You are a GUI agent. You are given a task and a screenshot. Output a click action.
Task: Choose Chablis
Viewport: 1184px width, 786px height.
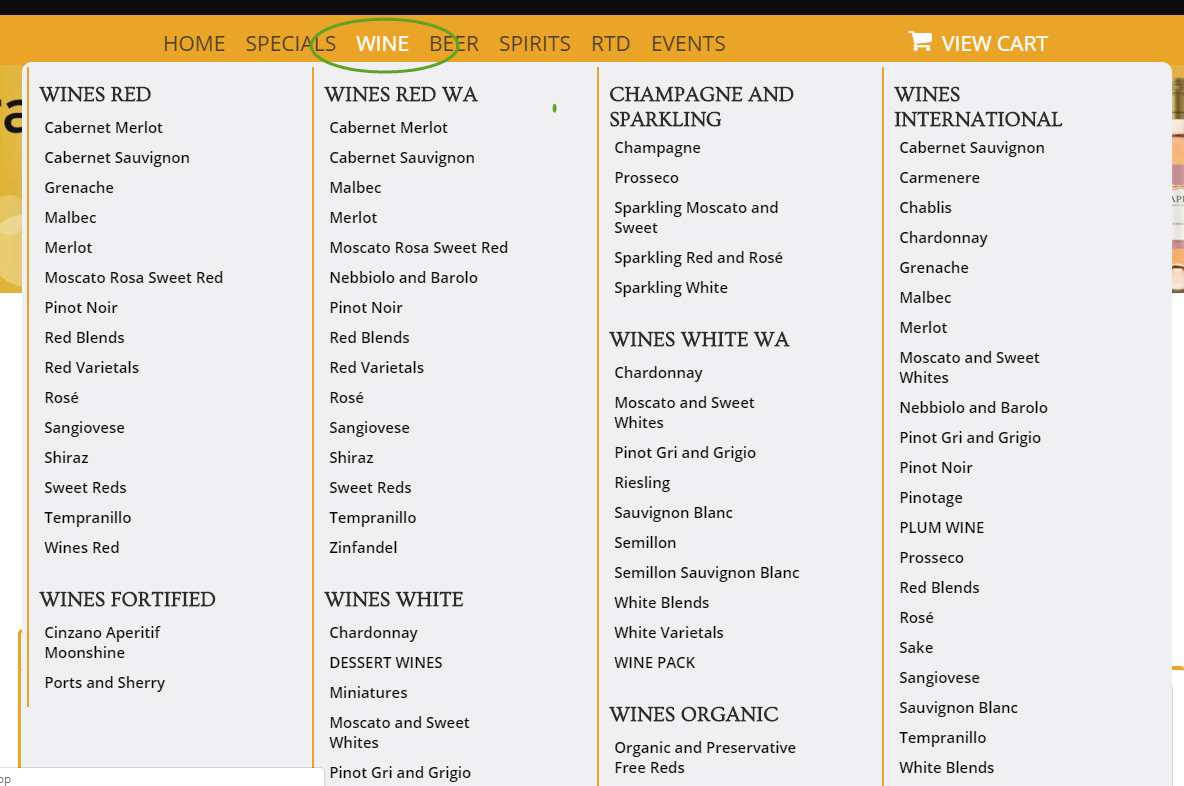[x=925, y=208]
